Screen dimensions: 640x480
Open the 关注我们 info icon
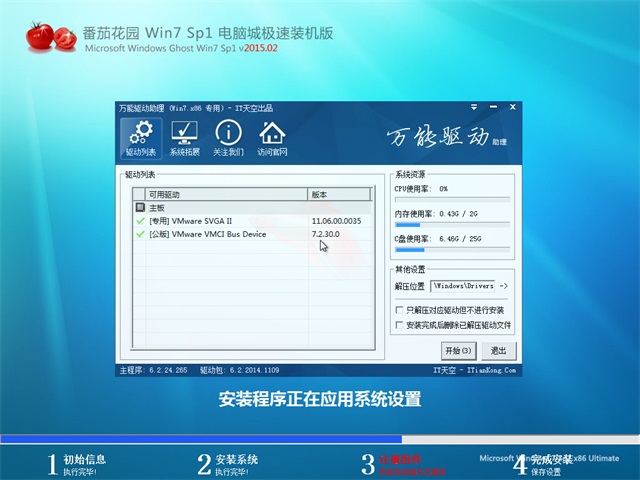point(228,139)
